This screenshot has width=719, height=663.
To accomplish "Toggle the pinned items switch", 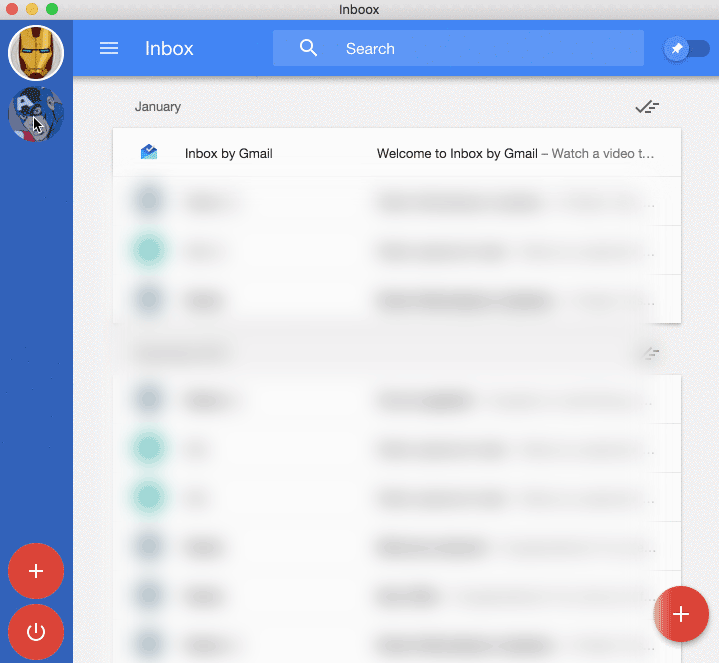I will [686, 49].
